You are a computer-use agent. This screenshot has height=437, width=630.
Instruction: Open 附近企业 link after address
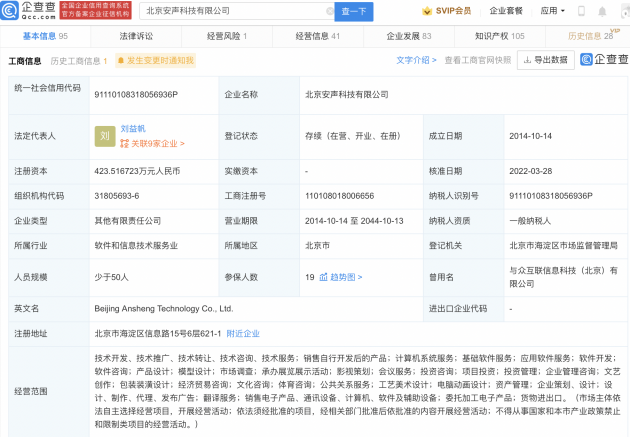coord(243,333)
